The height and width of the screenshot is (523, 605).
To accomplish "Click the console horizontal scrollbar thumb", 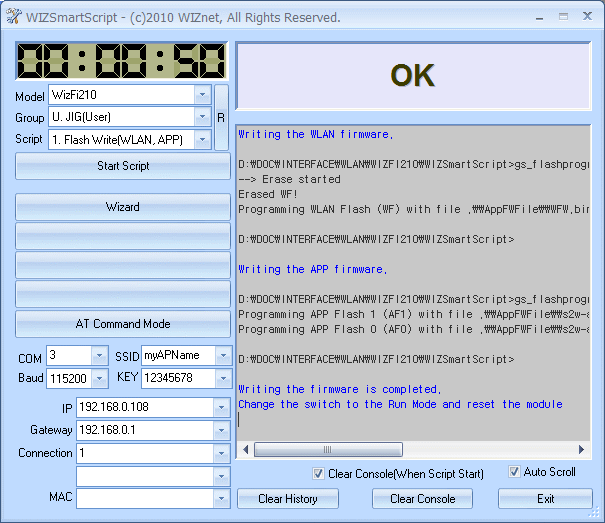I will [328, 450].
